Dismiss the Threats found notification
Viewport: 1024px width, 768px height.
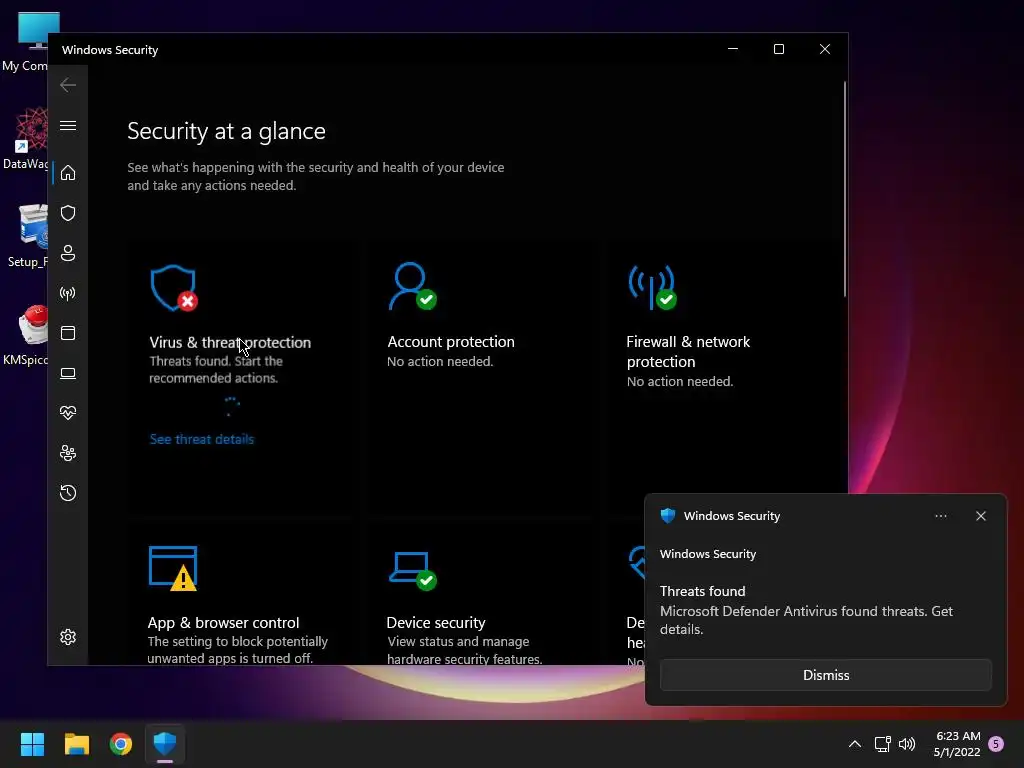point(825,675)
